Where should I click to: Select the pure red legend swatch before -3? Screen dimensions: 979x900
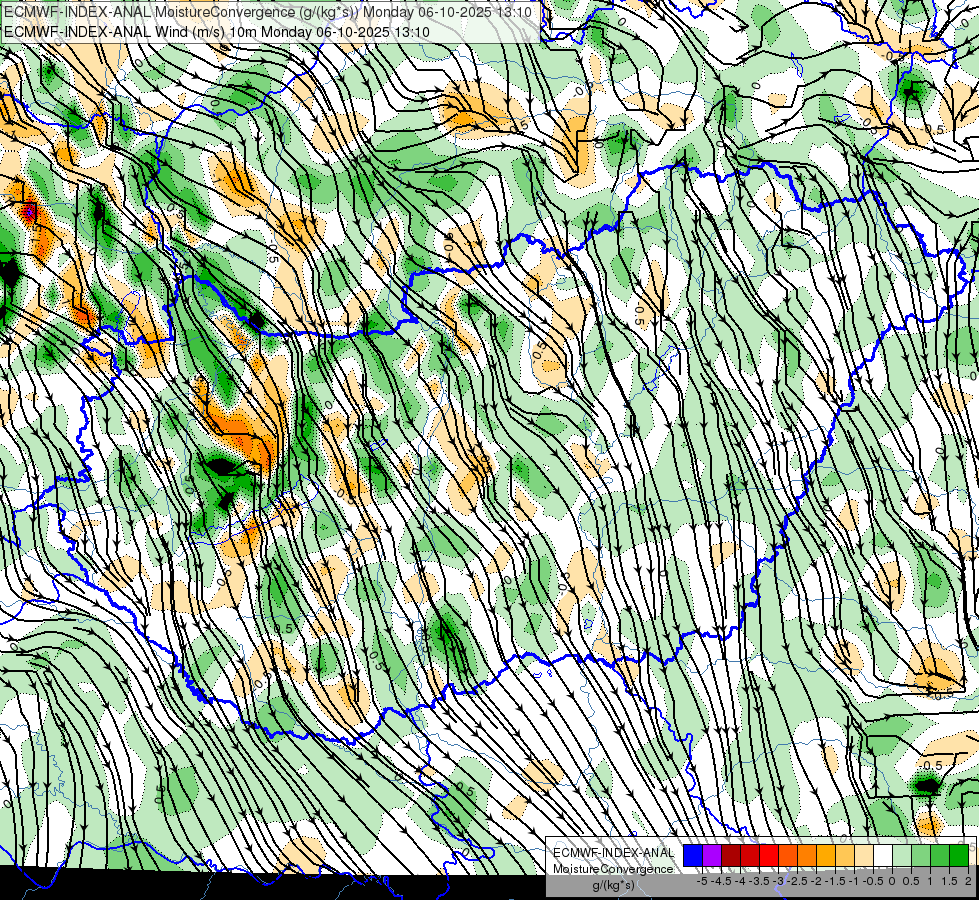tap(769, 856)
